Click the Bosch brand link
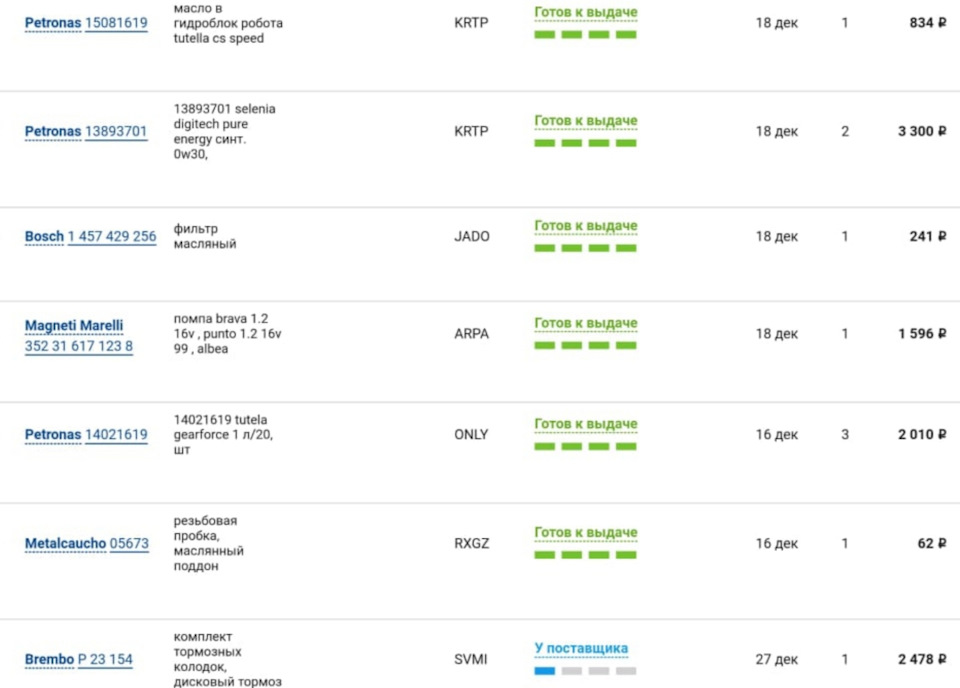This screenshot has width=960, height=688. 44,237
